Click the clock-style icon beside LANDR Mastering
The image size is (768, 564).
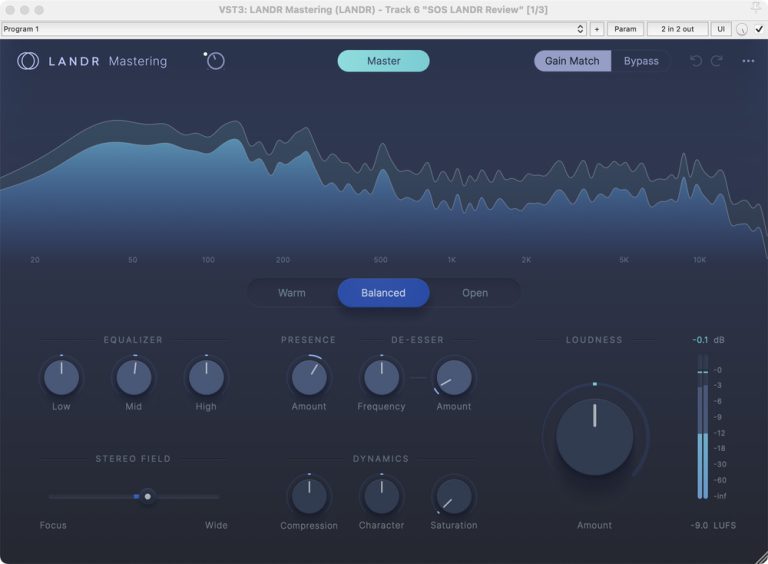pos(215,61)
